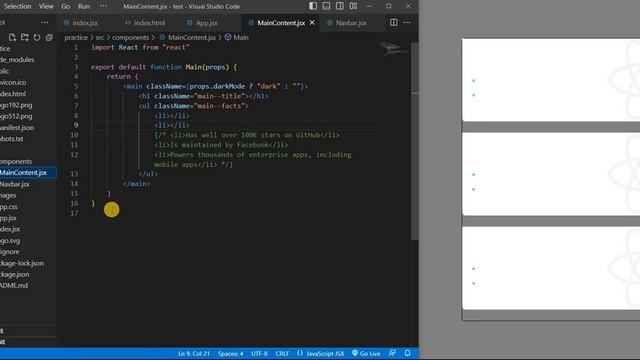Click the editor vertical scrollbar
The image size is (640, 360).
pos(415,141)
